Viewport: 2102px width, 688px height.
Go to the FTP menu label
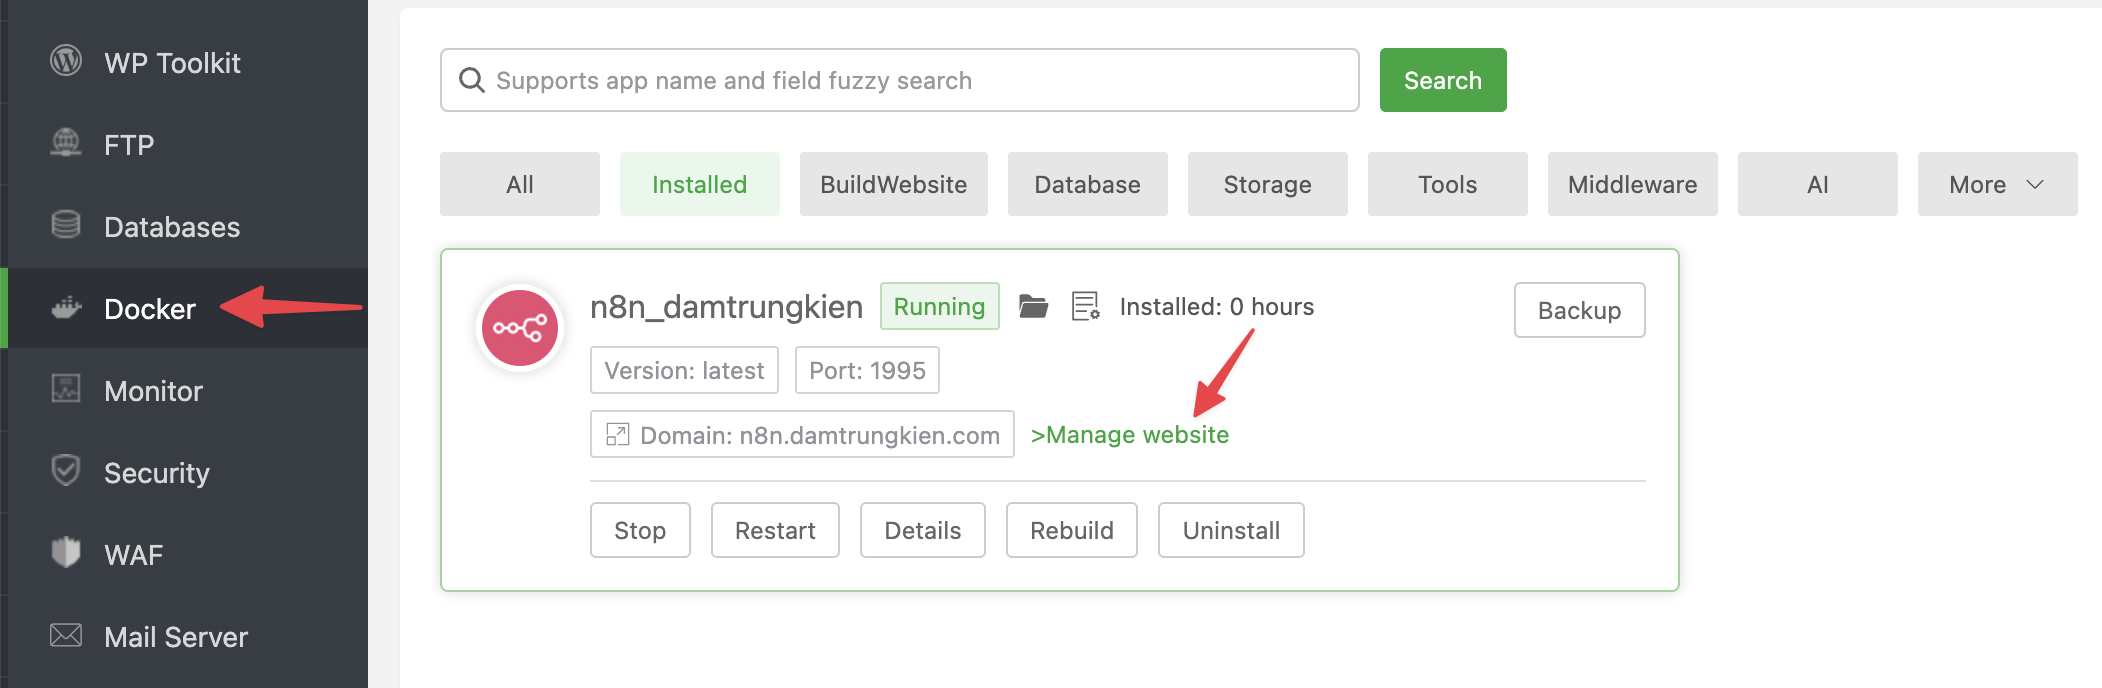point(129,145)
